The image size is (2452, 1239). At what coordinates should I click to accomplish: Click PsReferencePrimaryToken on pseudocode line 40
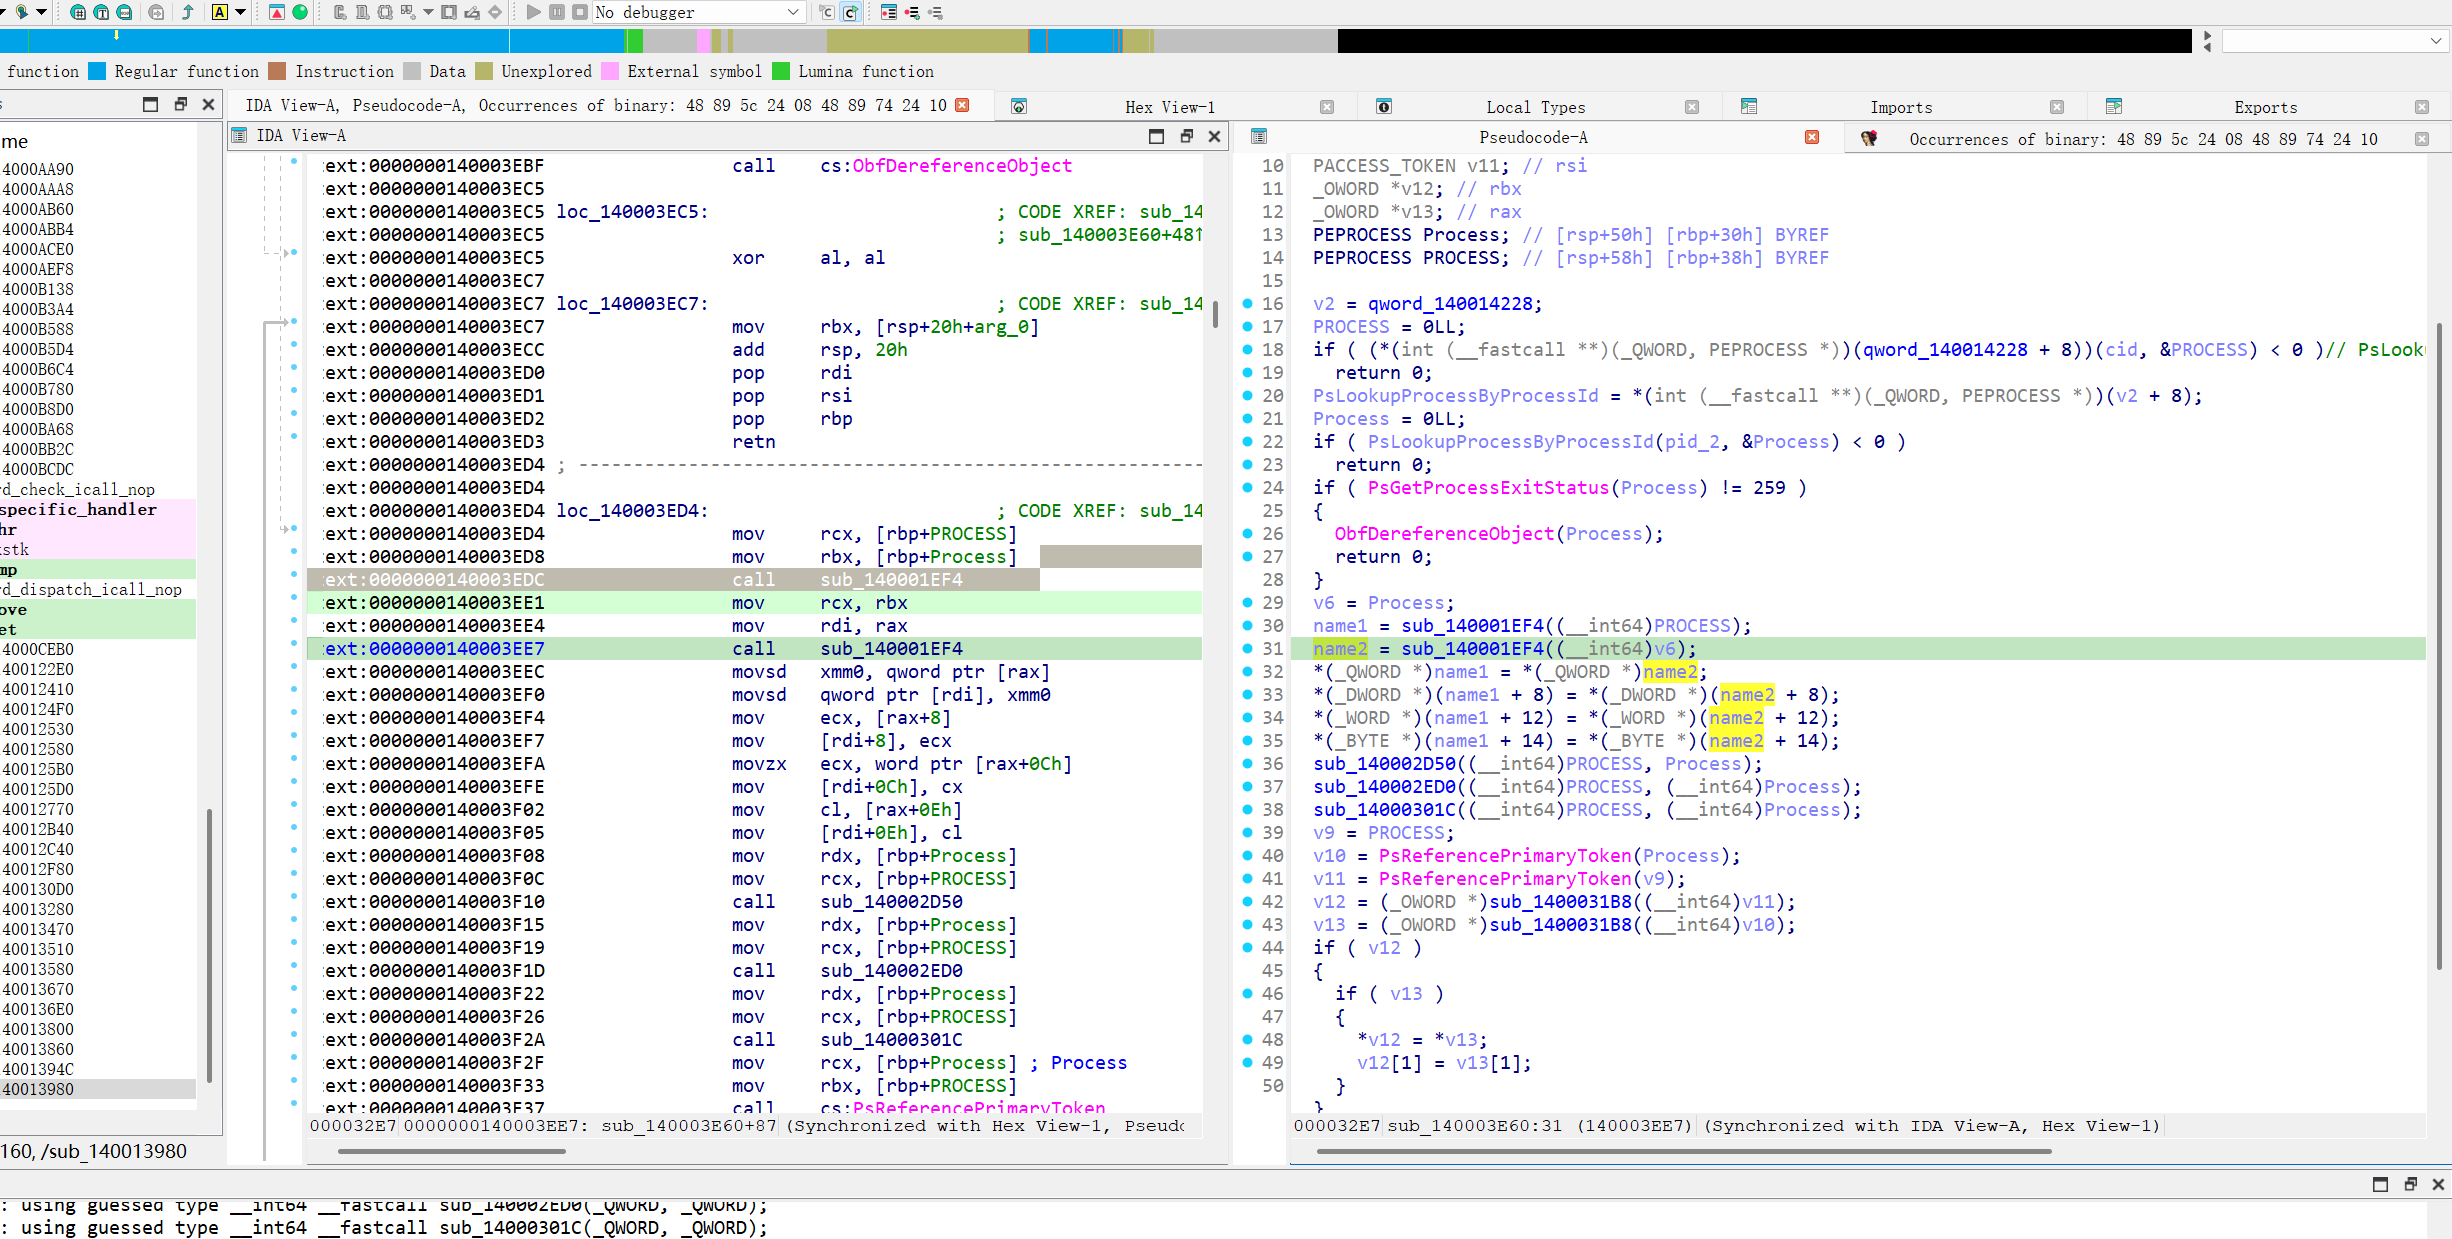1504,855
